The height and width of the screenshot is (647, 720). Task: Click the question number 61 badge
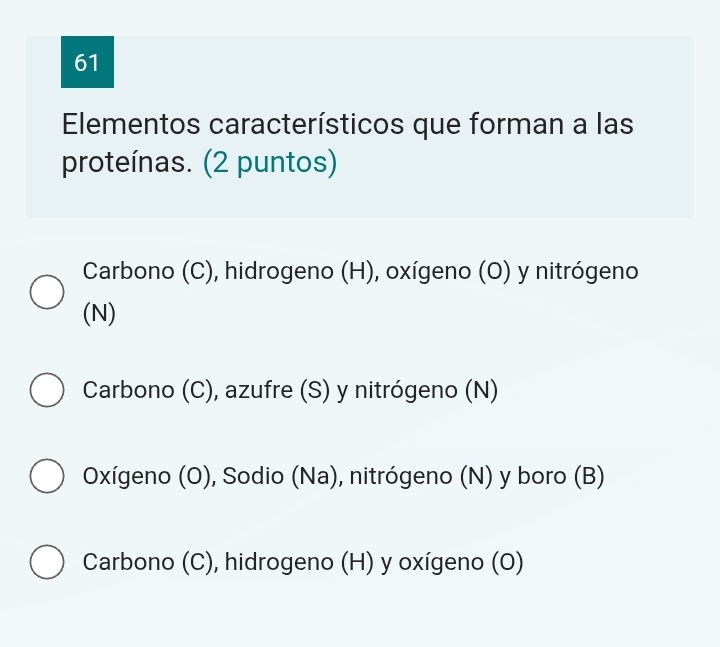coord(88,62)
